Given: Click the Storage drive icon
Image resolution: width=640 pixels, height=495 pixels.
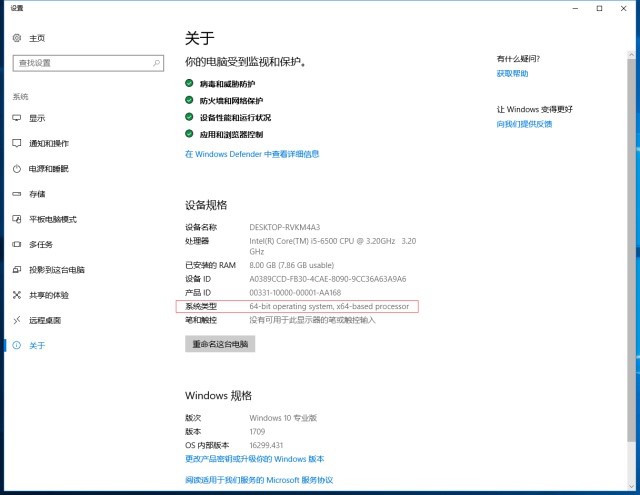Looking at the screenshot, I should point(17,194).
